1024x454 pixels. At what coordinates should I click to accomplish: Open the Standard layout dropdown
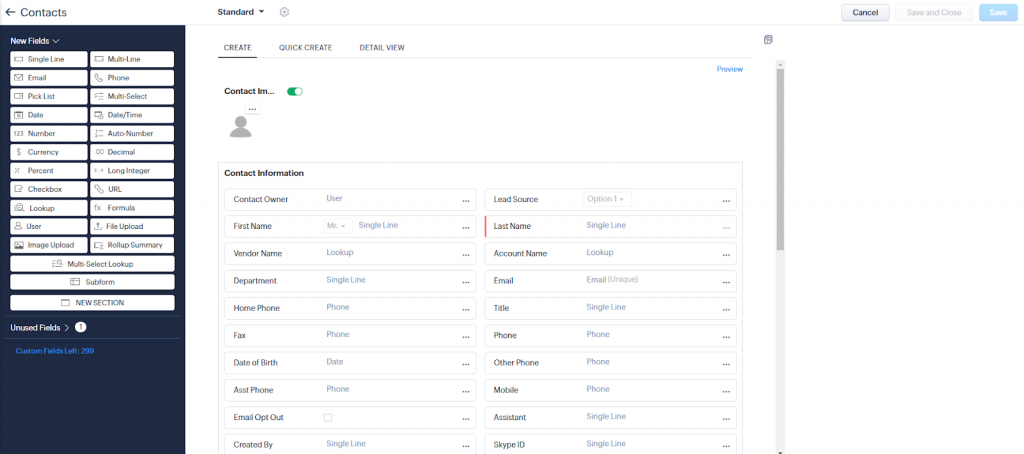(241, 12)
